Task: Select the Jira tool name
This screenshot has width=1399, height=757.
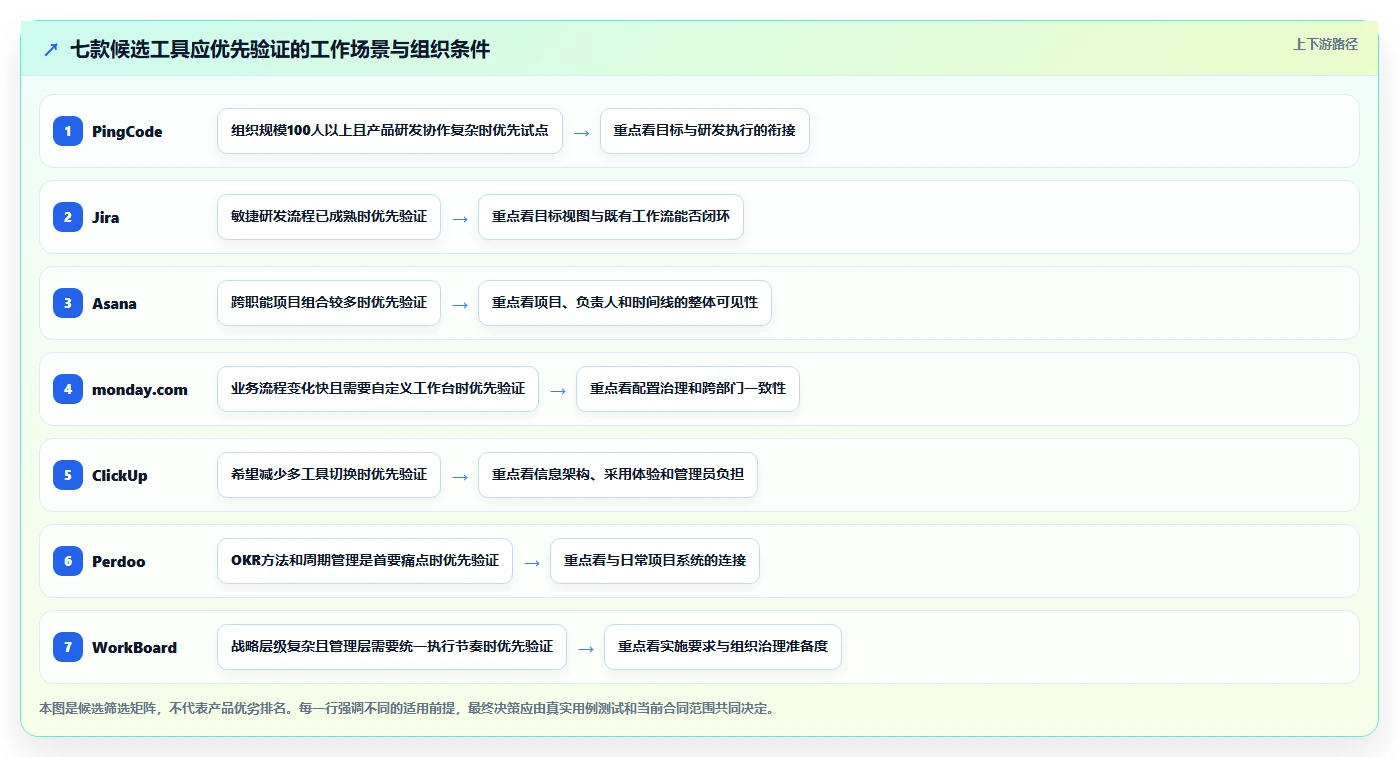Action: 105,218
